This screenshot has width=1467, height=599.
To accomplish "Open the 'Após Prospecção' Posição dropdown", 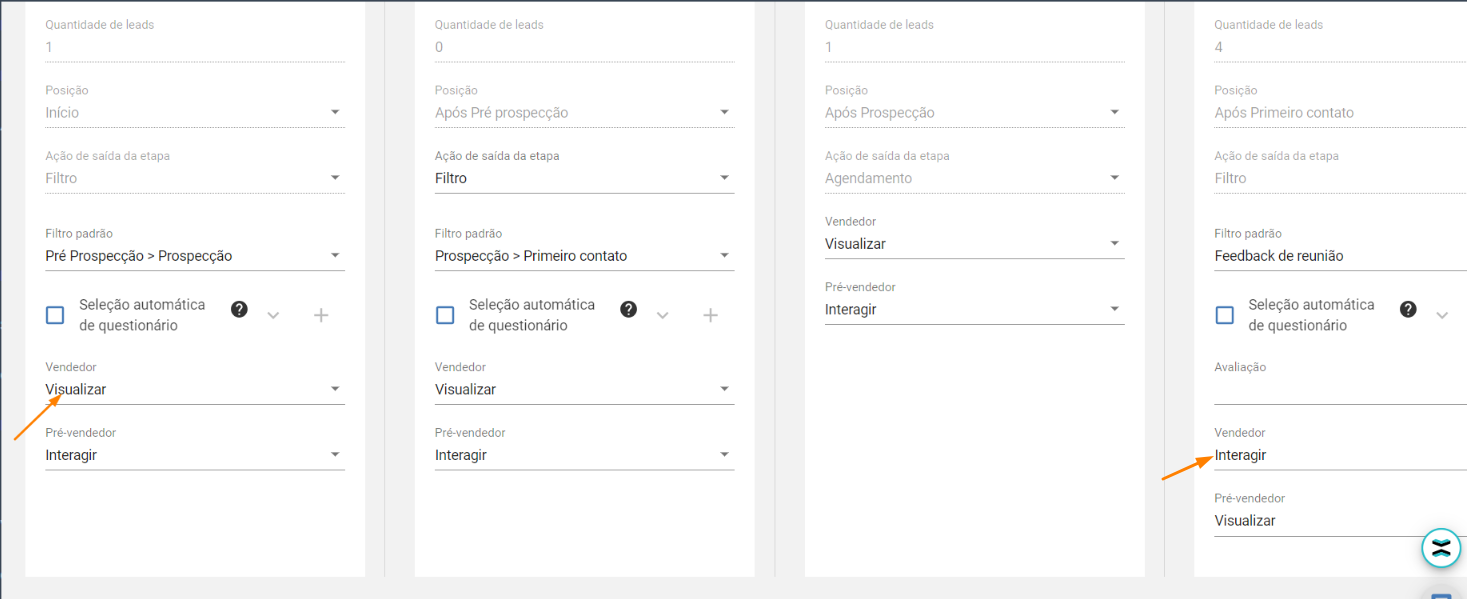I will tap(973, 113).
